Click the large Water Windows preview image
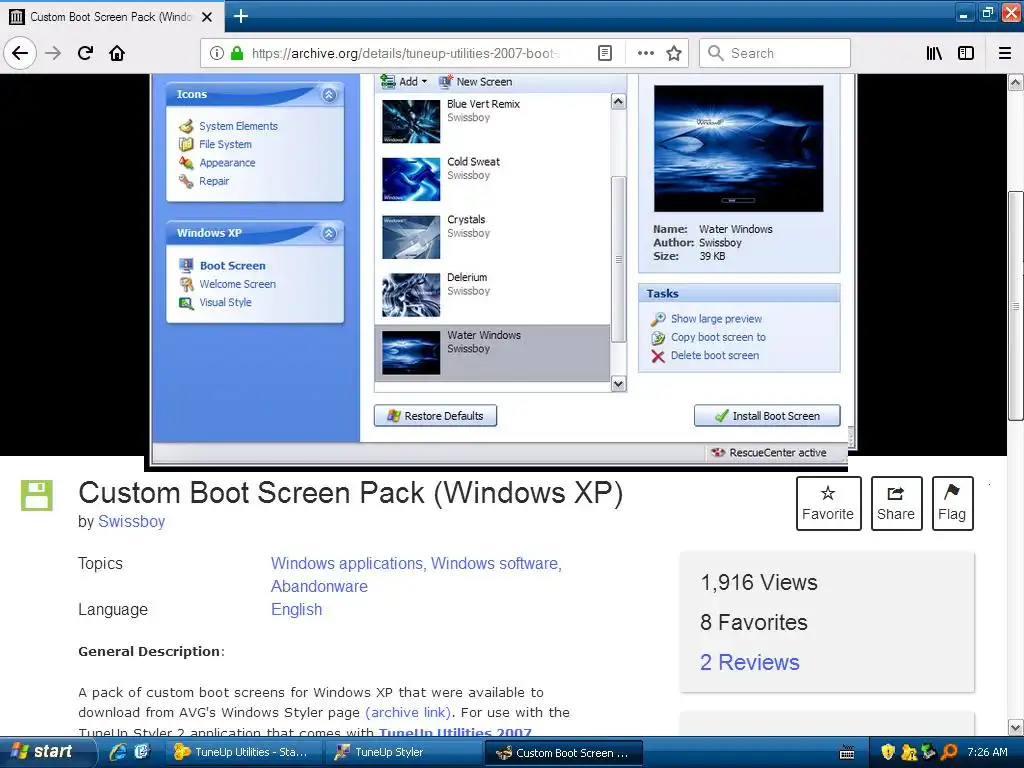 (x=739, y=148)
